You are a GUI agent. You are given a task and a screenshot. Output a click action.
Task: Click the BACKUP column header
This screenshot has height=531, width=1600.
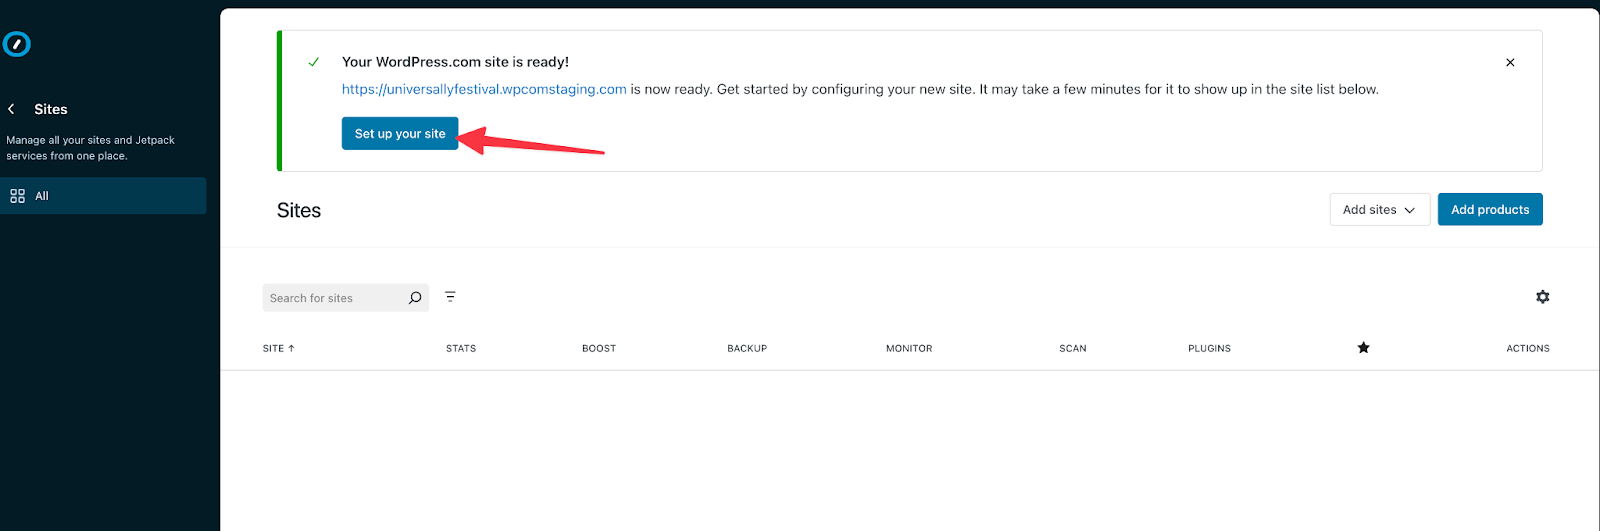click(747, 349)
